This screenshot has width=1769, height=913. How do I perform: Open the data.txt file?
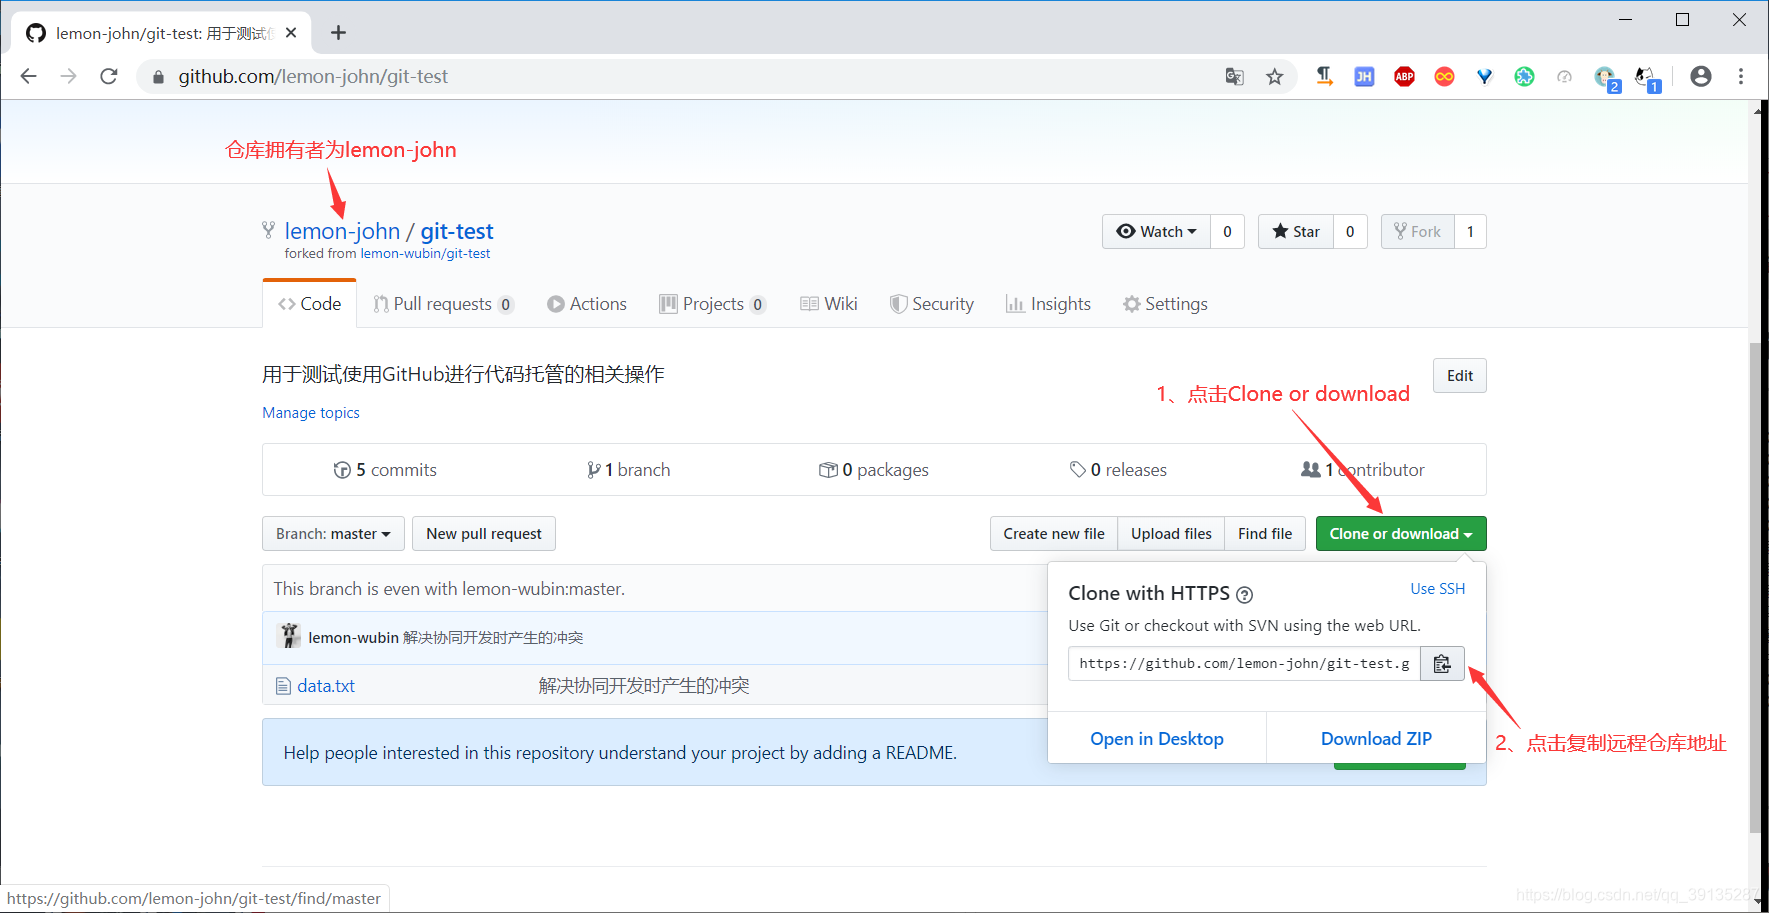pos(326,686)
